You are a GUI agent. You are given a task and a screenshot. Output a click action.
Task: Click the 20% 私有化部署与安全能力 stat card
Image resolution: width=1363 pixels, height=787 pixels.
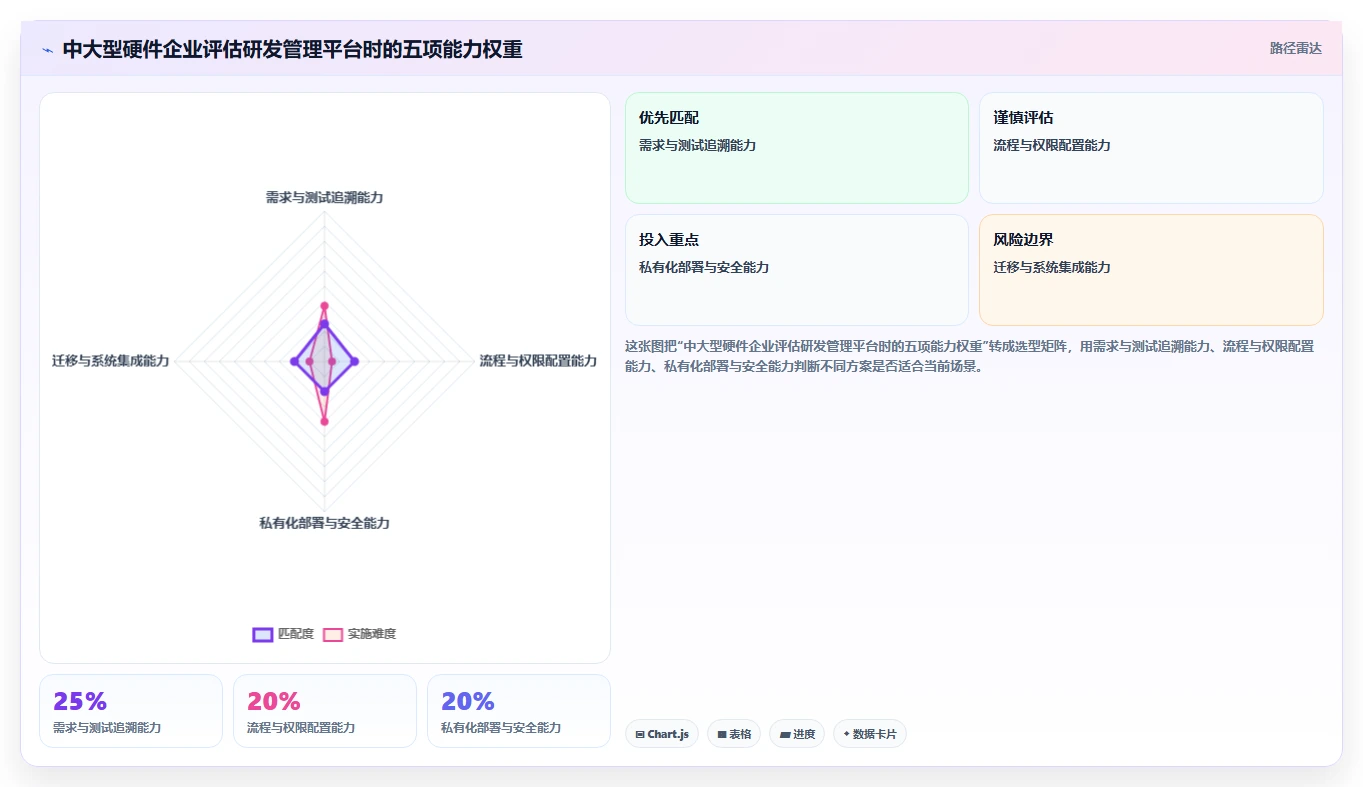519,711
